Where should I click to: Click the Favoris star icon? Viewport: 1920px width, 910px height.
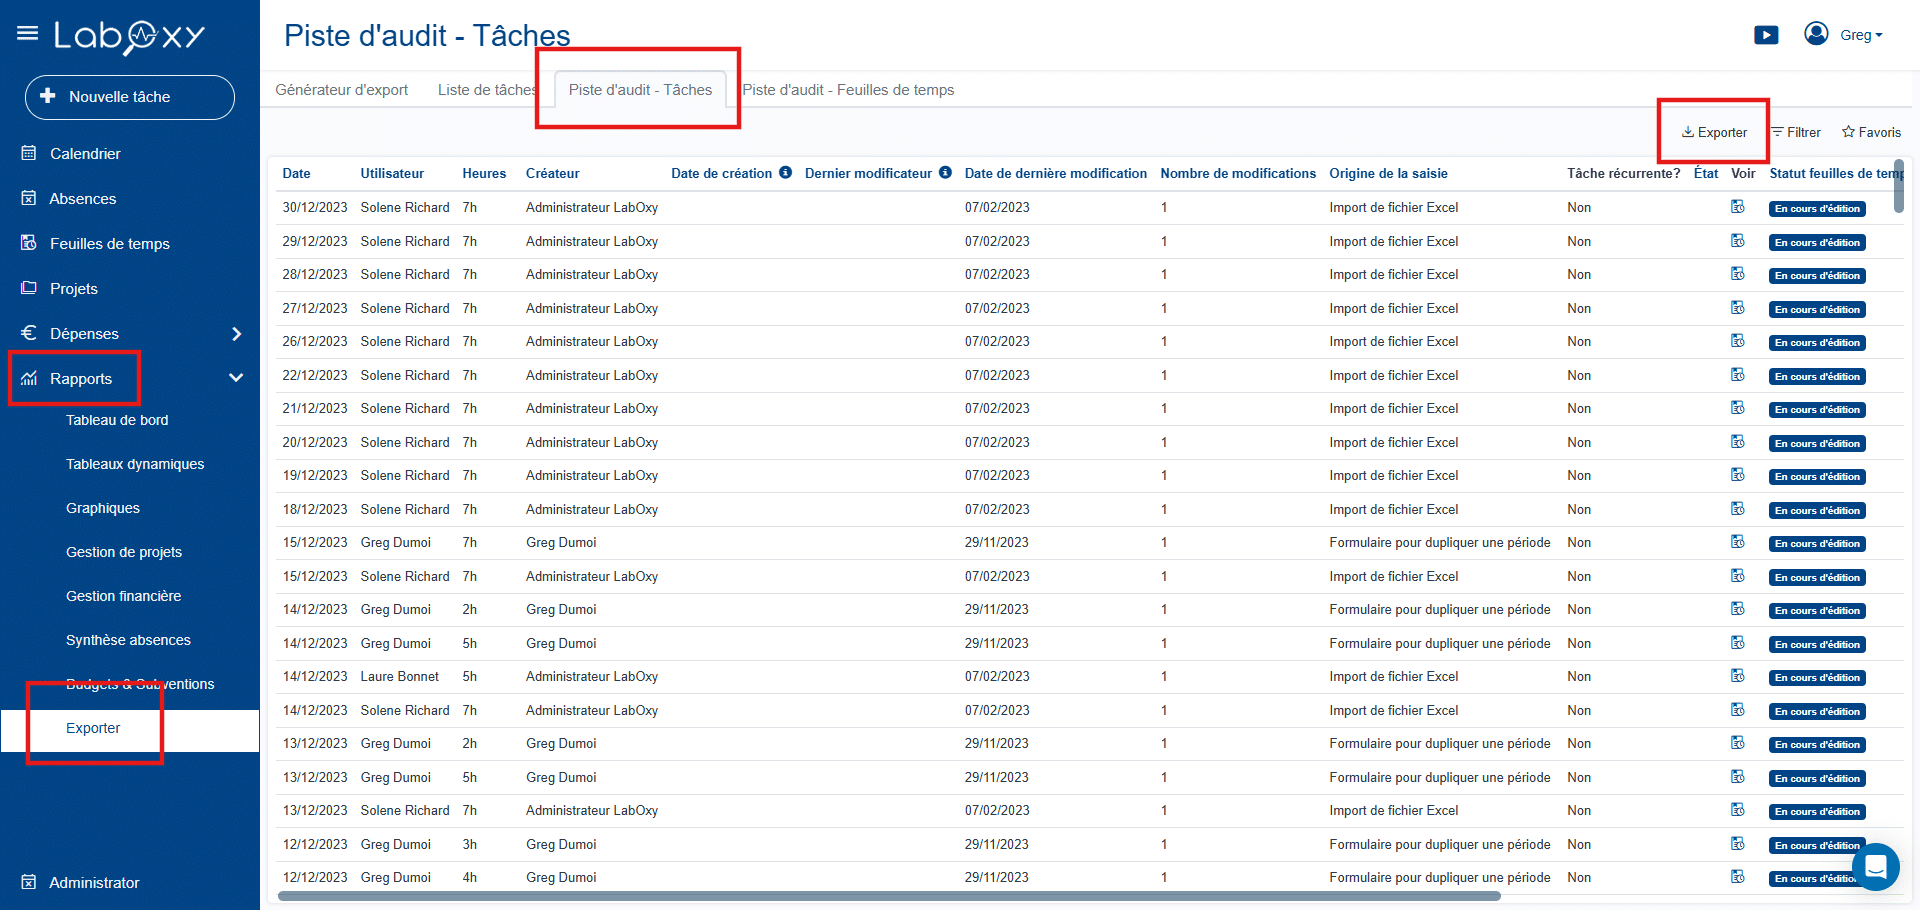pyautogui.click(x=1848, y=132)
